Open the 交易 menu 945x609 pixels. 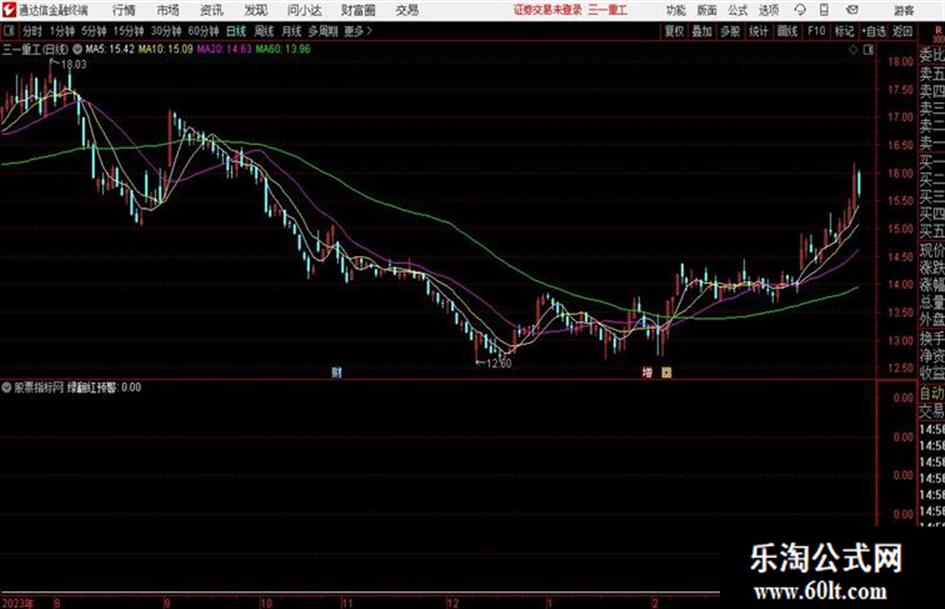(407, 10)
